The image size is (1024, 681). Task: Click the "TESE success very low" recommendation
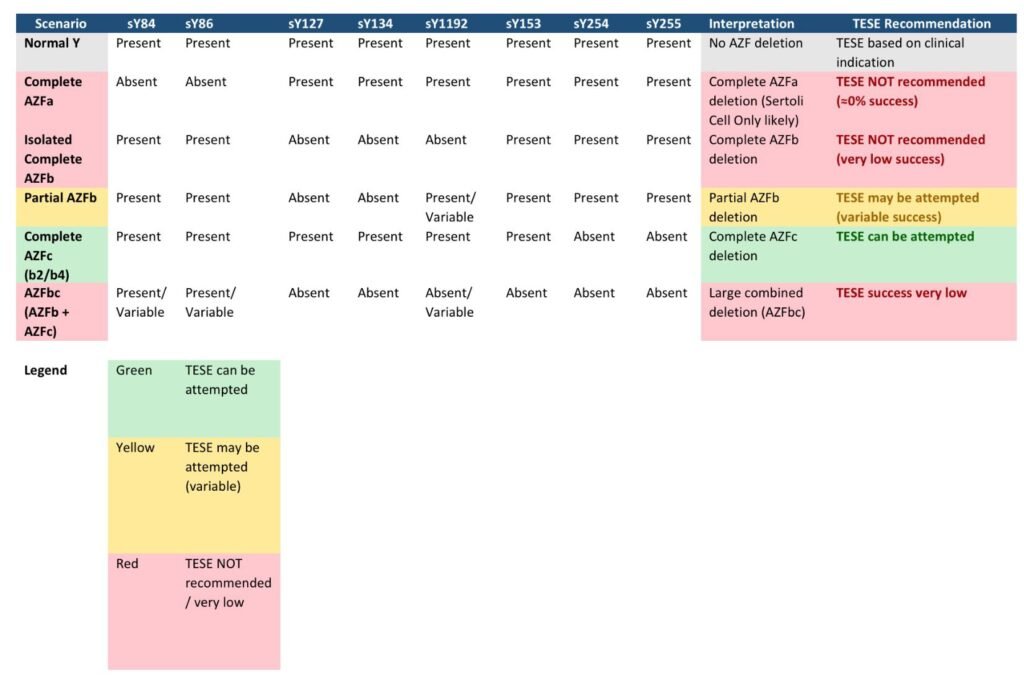click(x=901, y=293)
